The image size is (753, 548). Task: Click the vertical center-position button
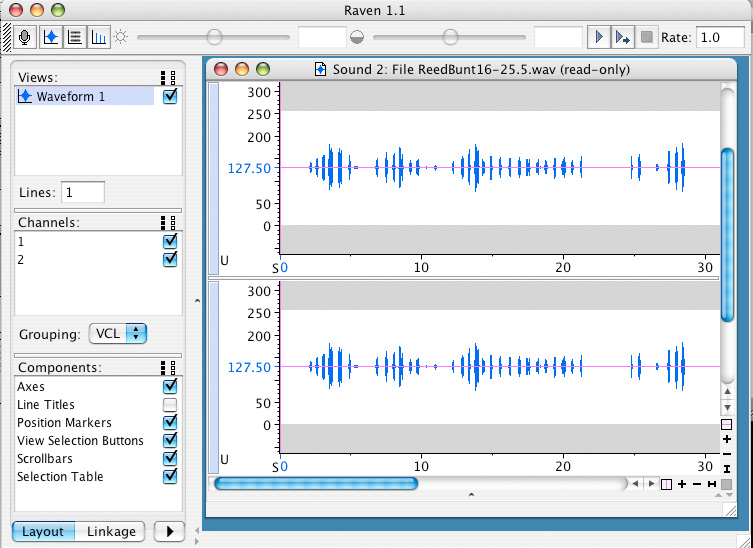point(727,425)
